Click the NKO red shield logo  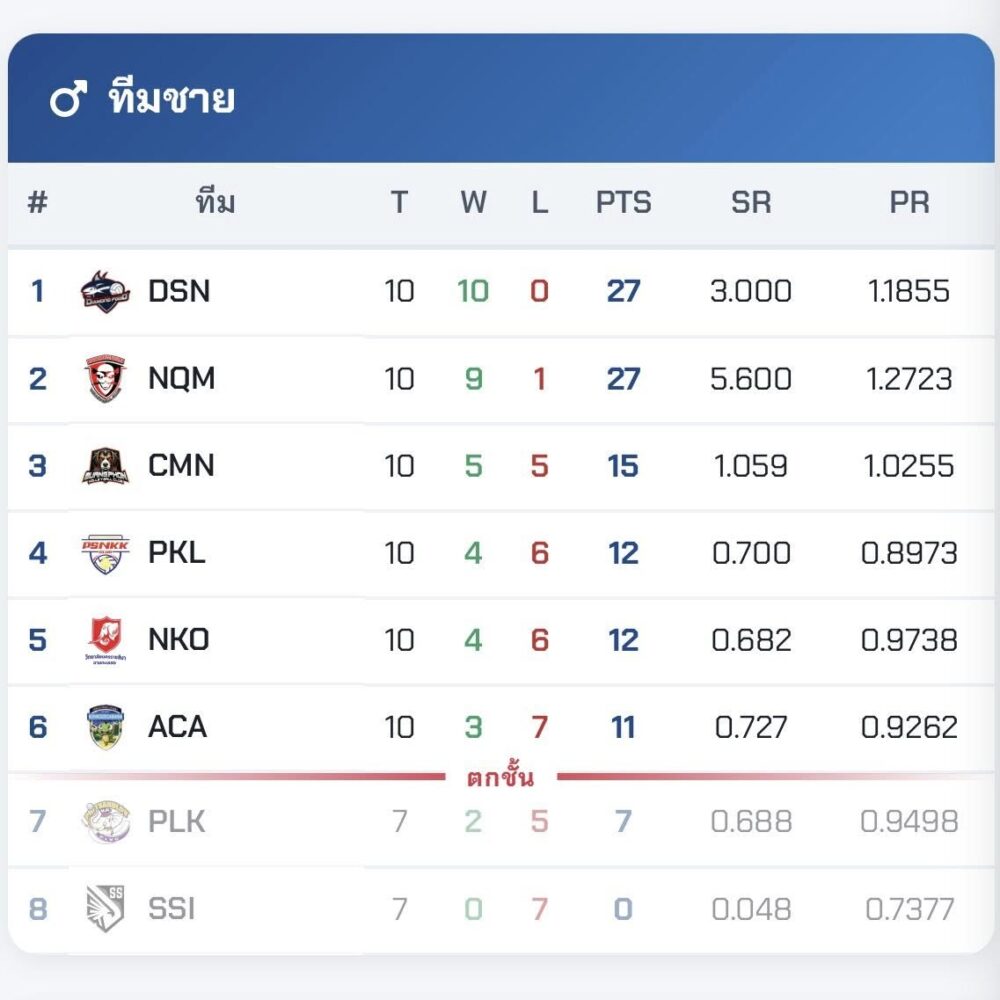[105, 641]
